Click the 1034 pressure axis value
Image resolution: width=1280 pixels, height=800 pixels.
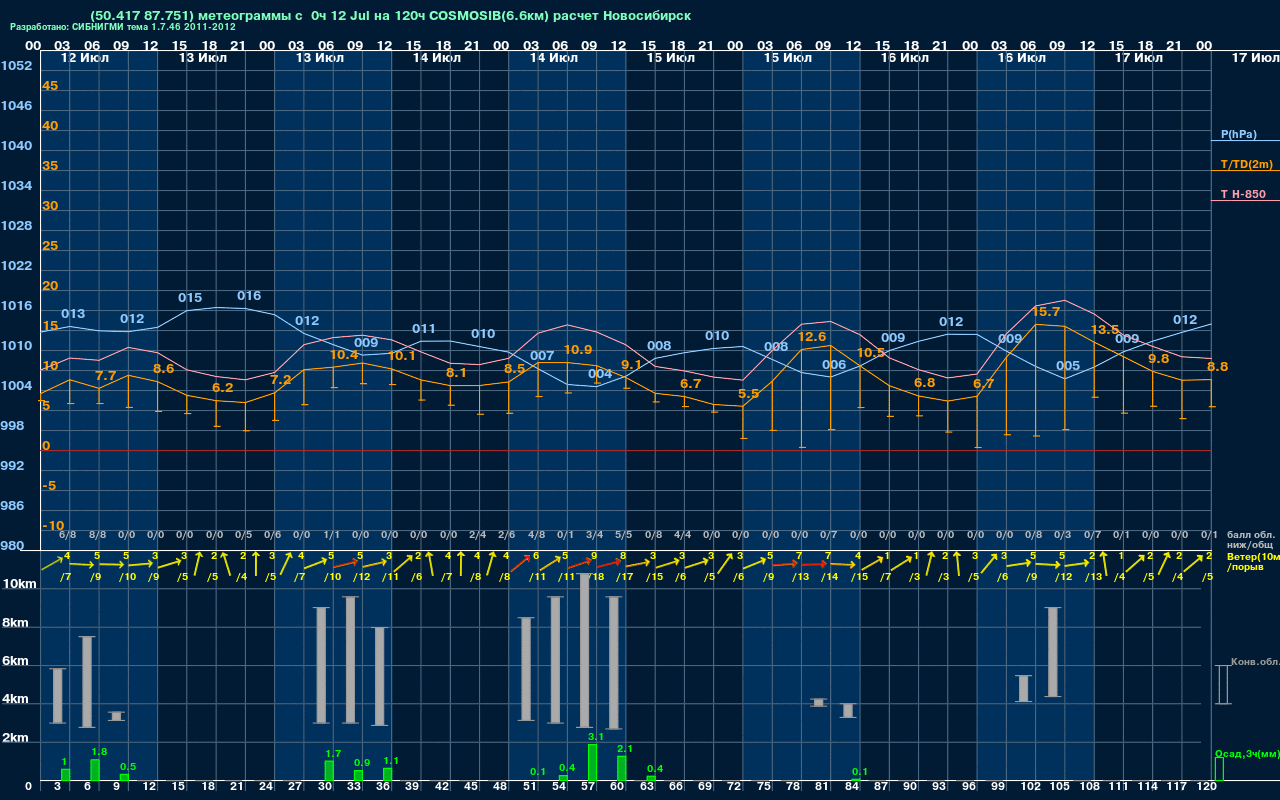16,186
